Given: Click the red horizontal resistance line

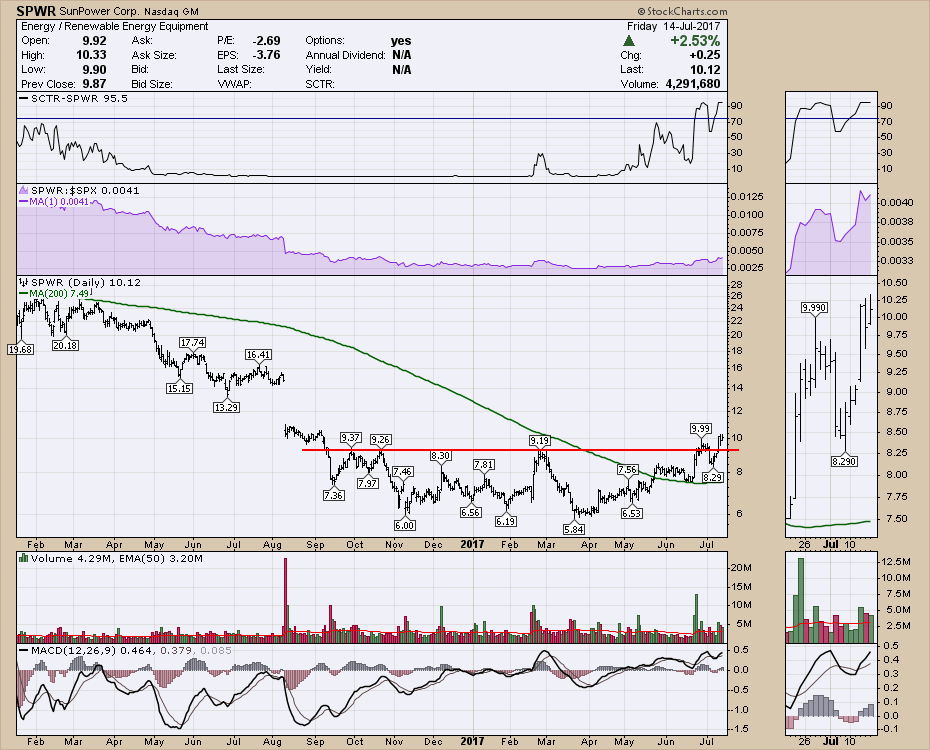Looking at the screenshot, I should 520,450.
